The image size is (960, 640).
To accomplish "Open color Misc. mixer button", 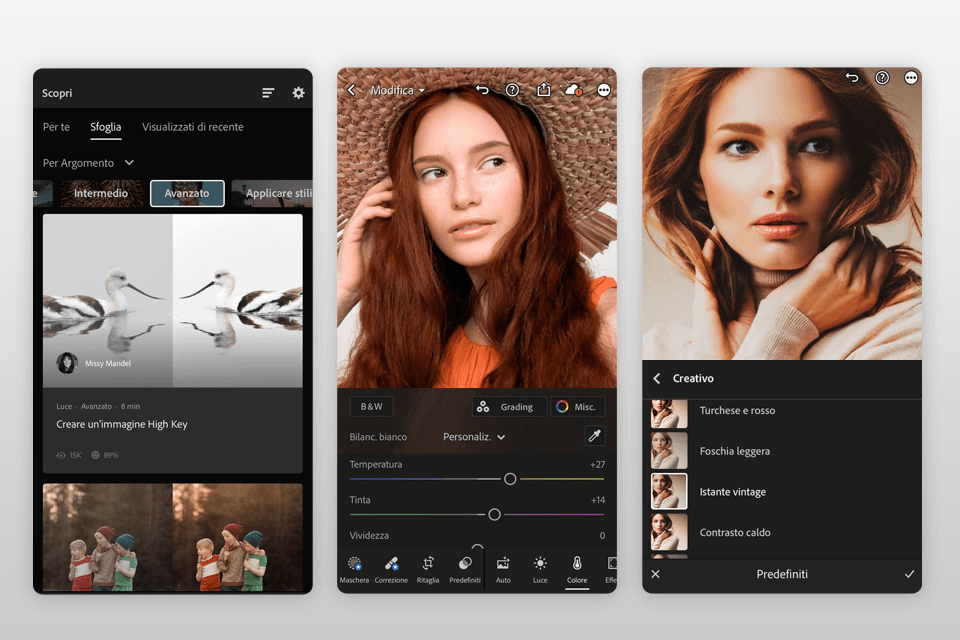I will (578, 407).
